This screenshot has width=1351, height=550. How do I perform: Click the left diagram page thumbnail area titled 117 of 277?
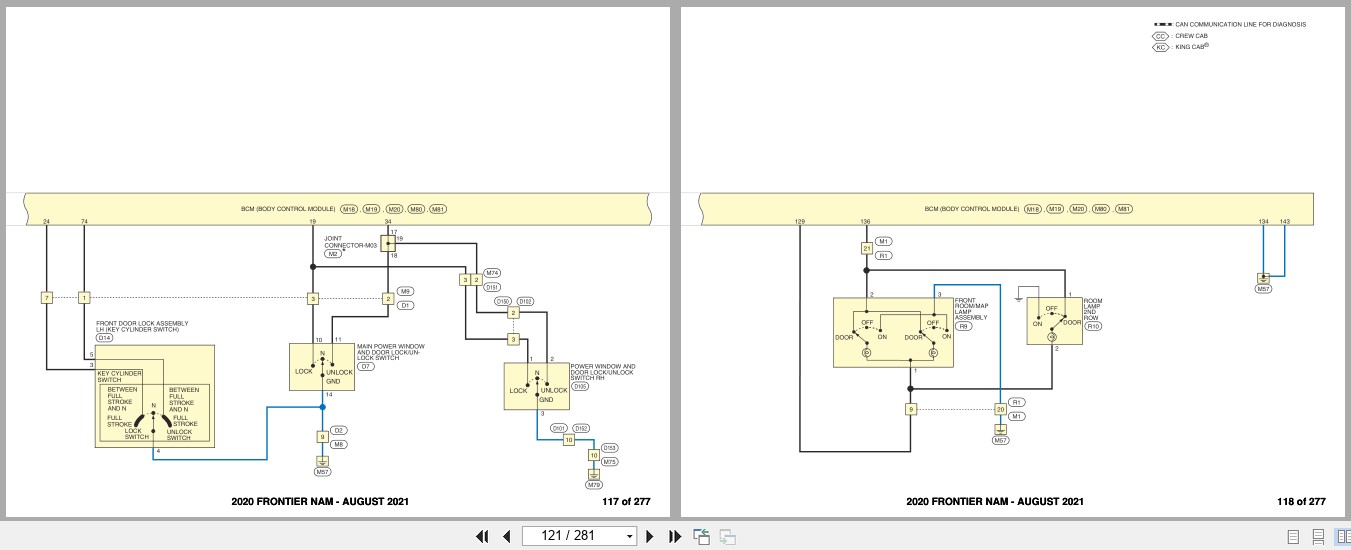tap(337, 262)
